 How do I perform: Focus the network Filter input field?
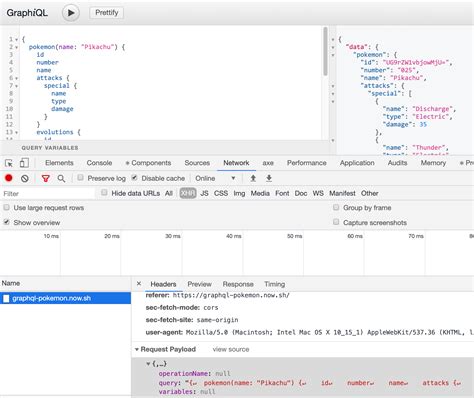tap(48, 194)
